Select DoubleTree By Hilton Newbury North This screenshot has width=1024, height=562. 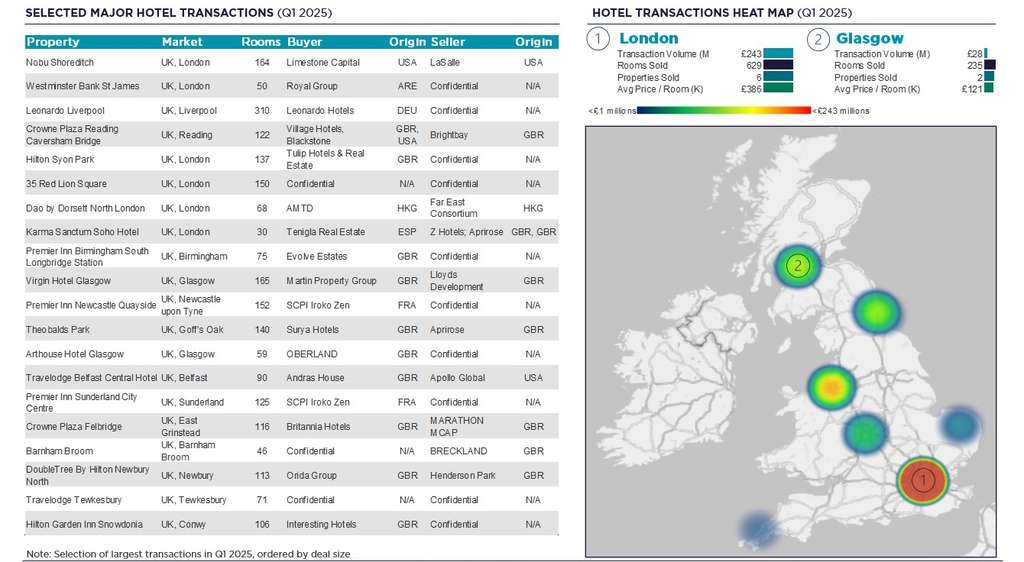(88, 475)
